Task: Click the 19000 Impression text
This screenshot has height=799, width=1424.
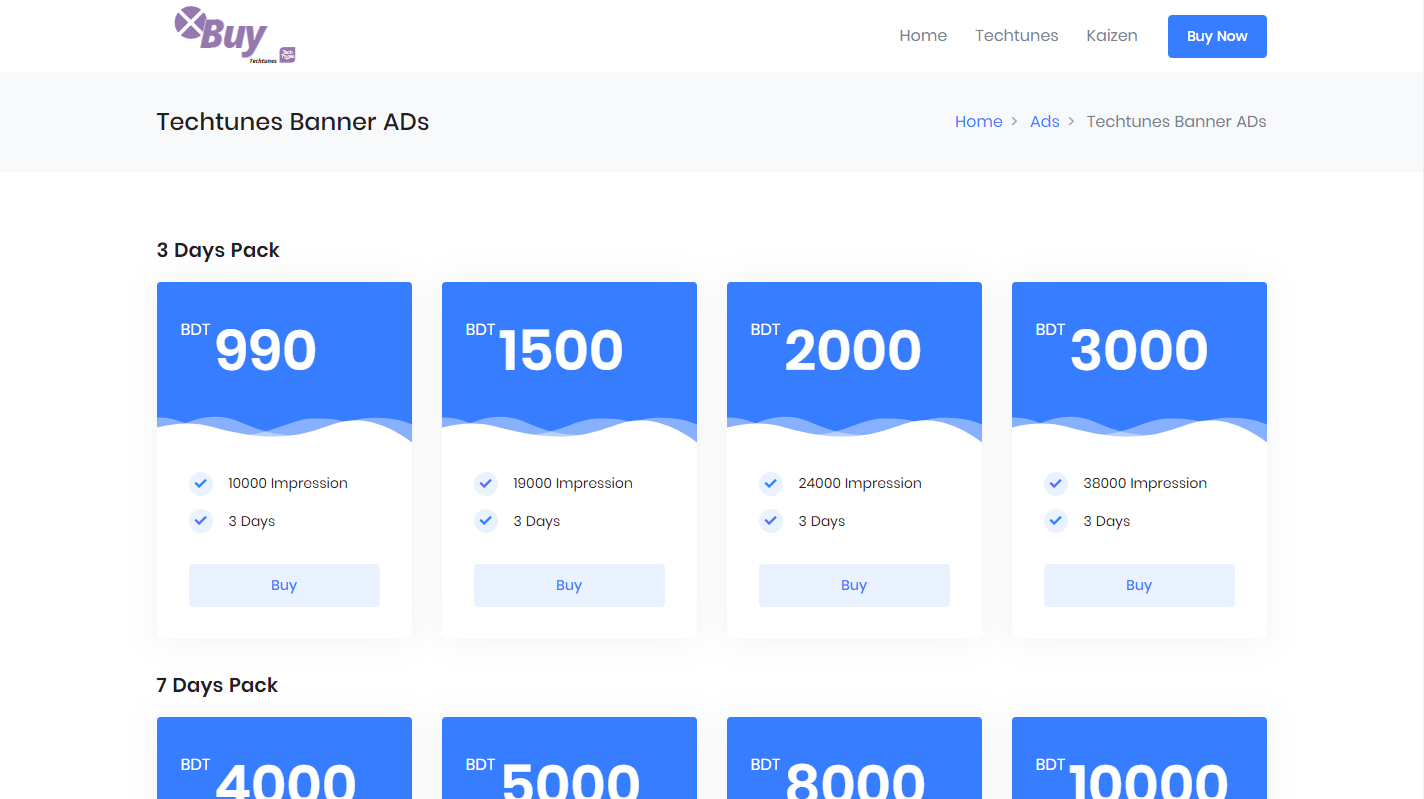Action: tap(573, 484)
